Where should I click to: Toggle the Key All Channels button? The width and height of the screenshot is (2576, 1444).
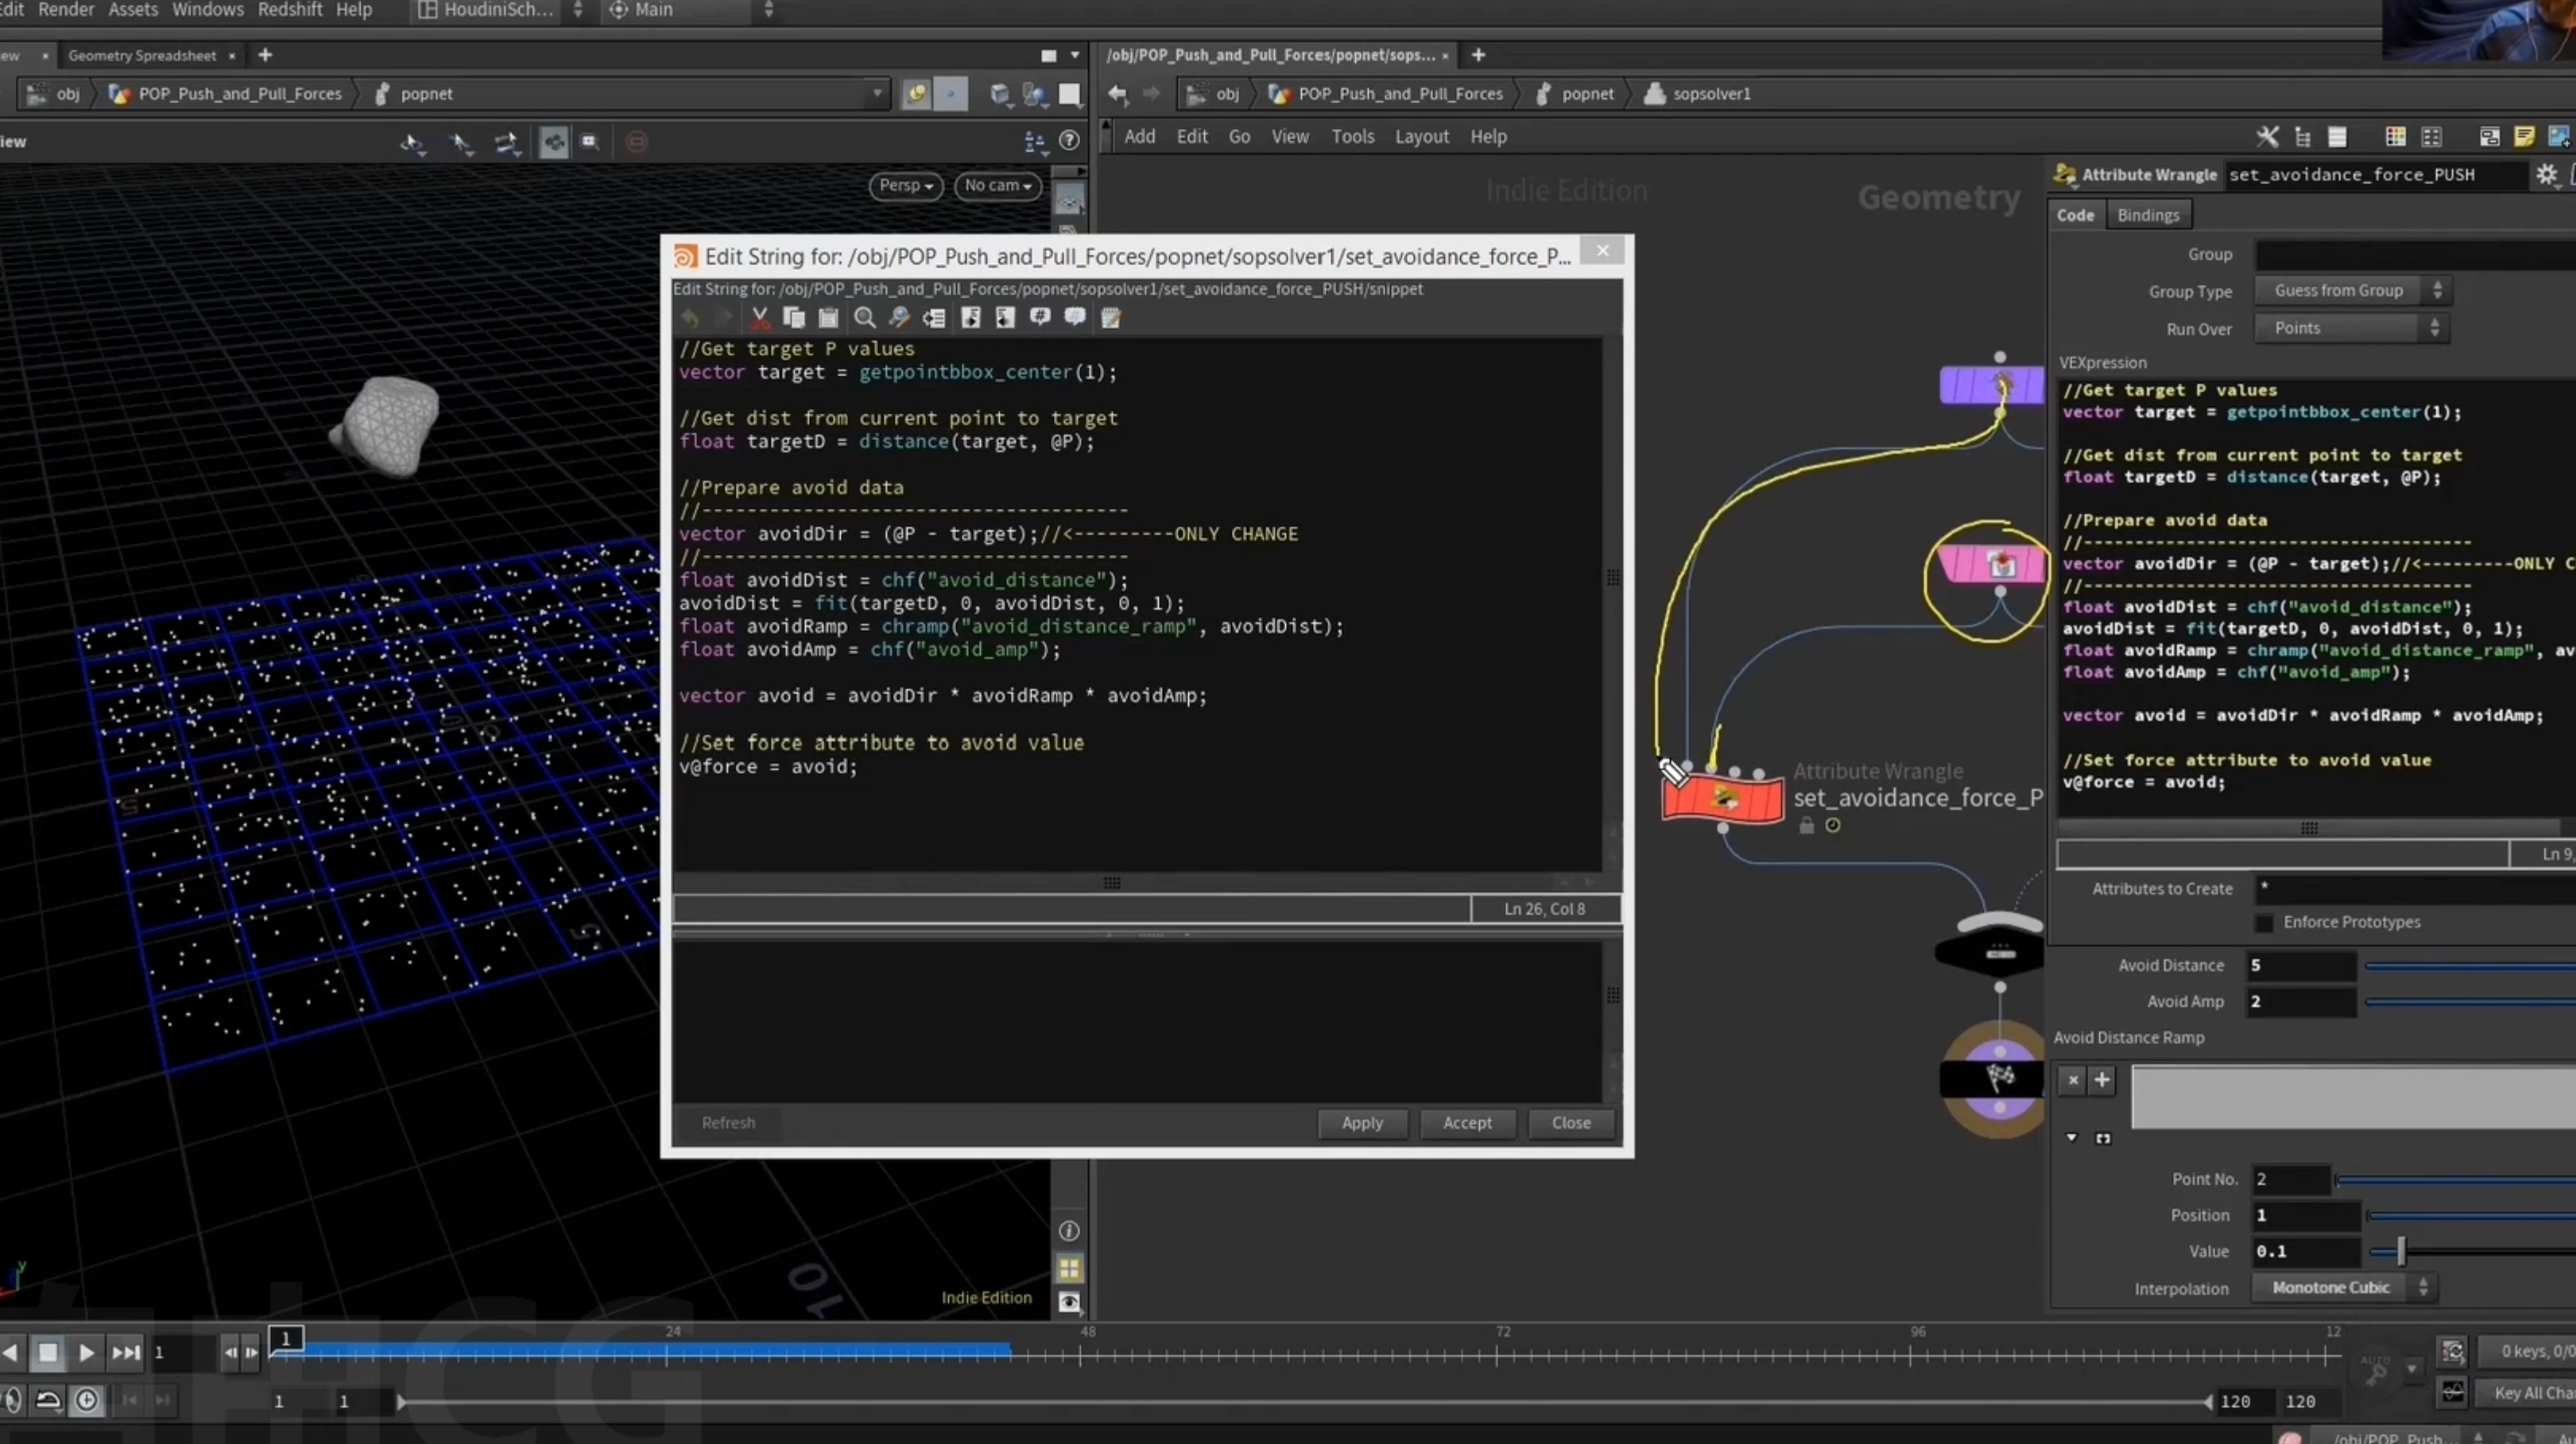click(2532, 1392)
